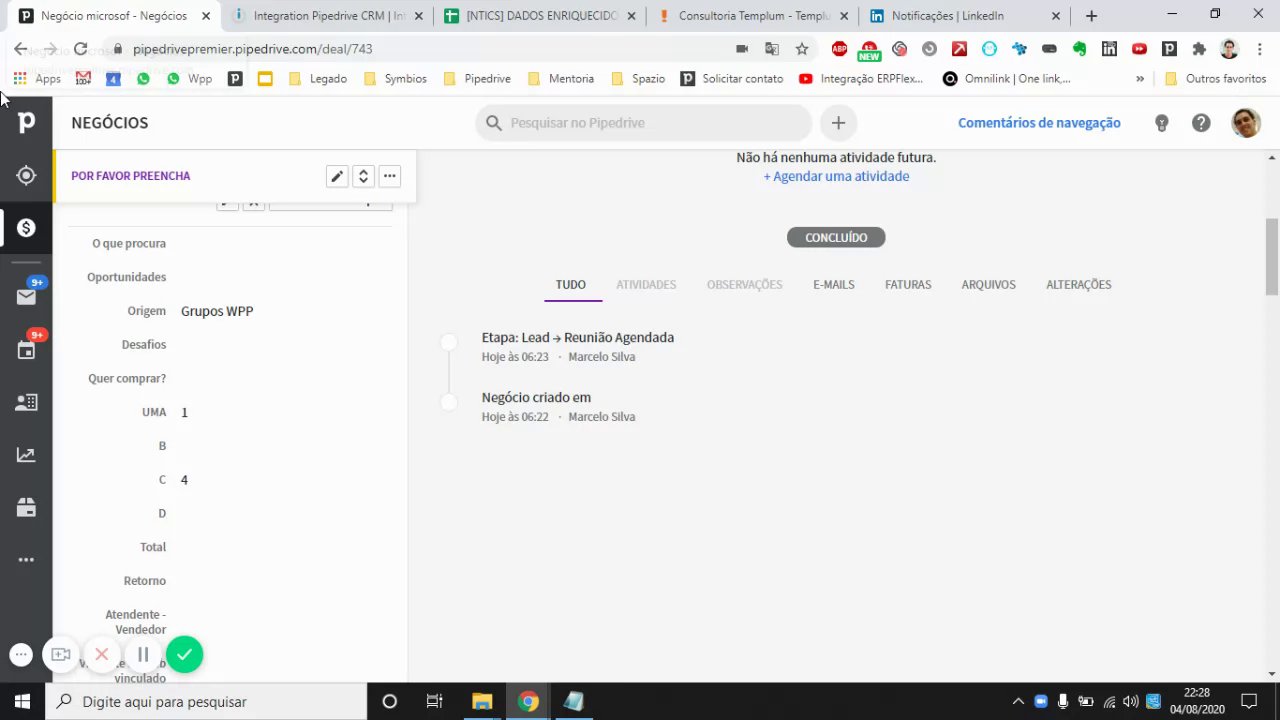This screenshot has height=720, width=1280.
Task: Switch to NTICS DADOS ENRIQUECIDOS browser tab
Action: click(x=540, y=16)
